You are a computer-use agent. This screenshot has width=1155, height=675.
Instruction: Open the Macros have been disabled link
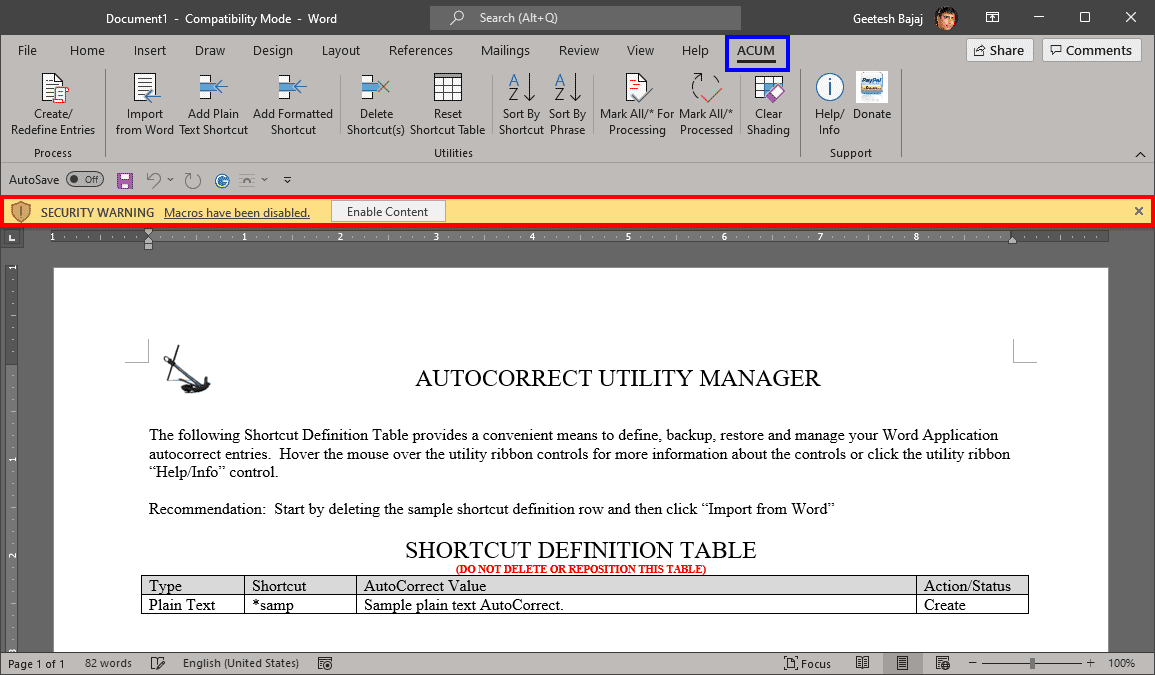pyautogui.click(x=236, y=212)
